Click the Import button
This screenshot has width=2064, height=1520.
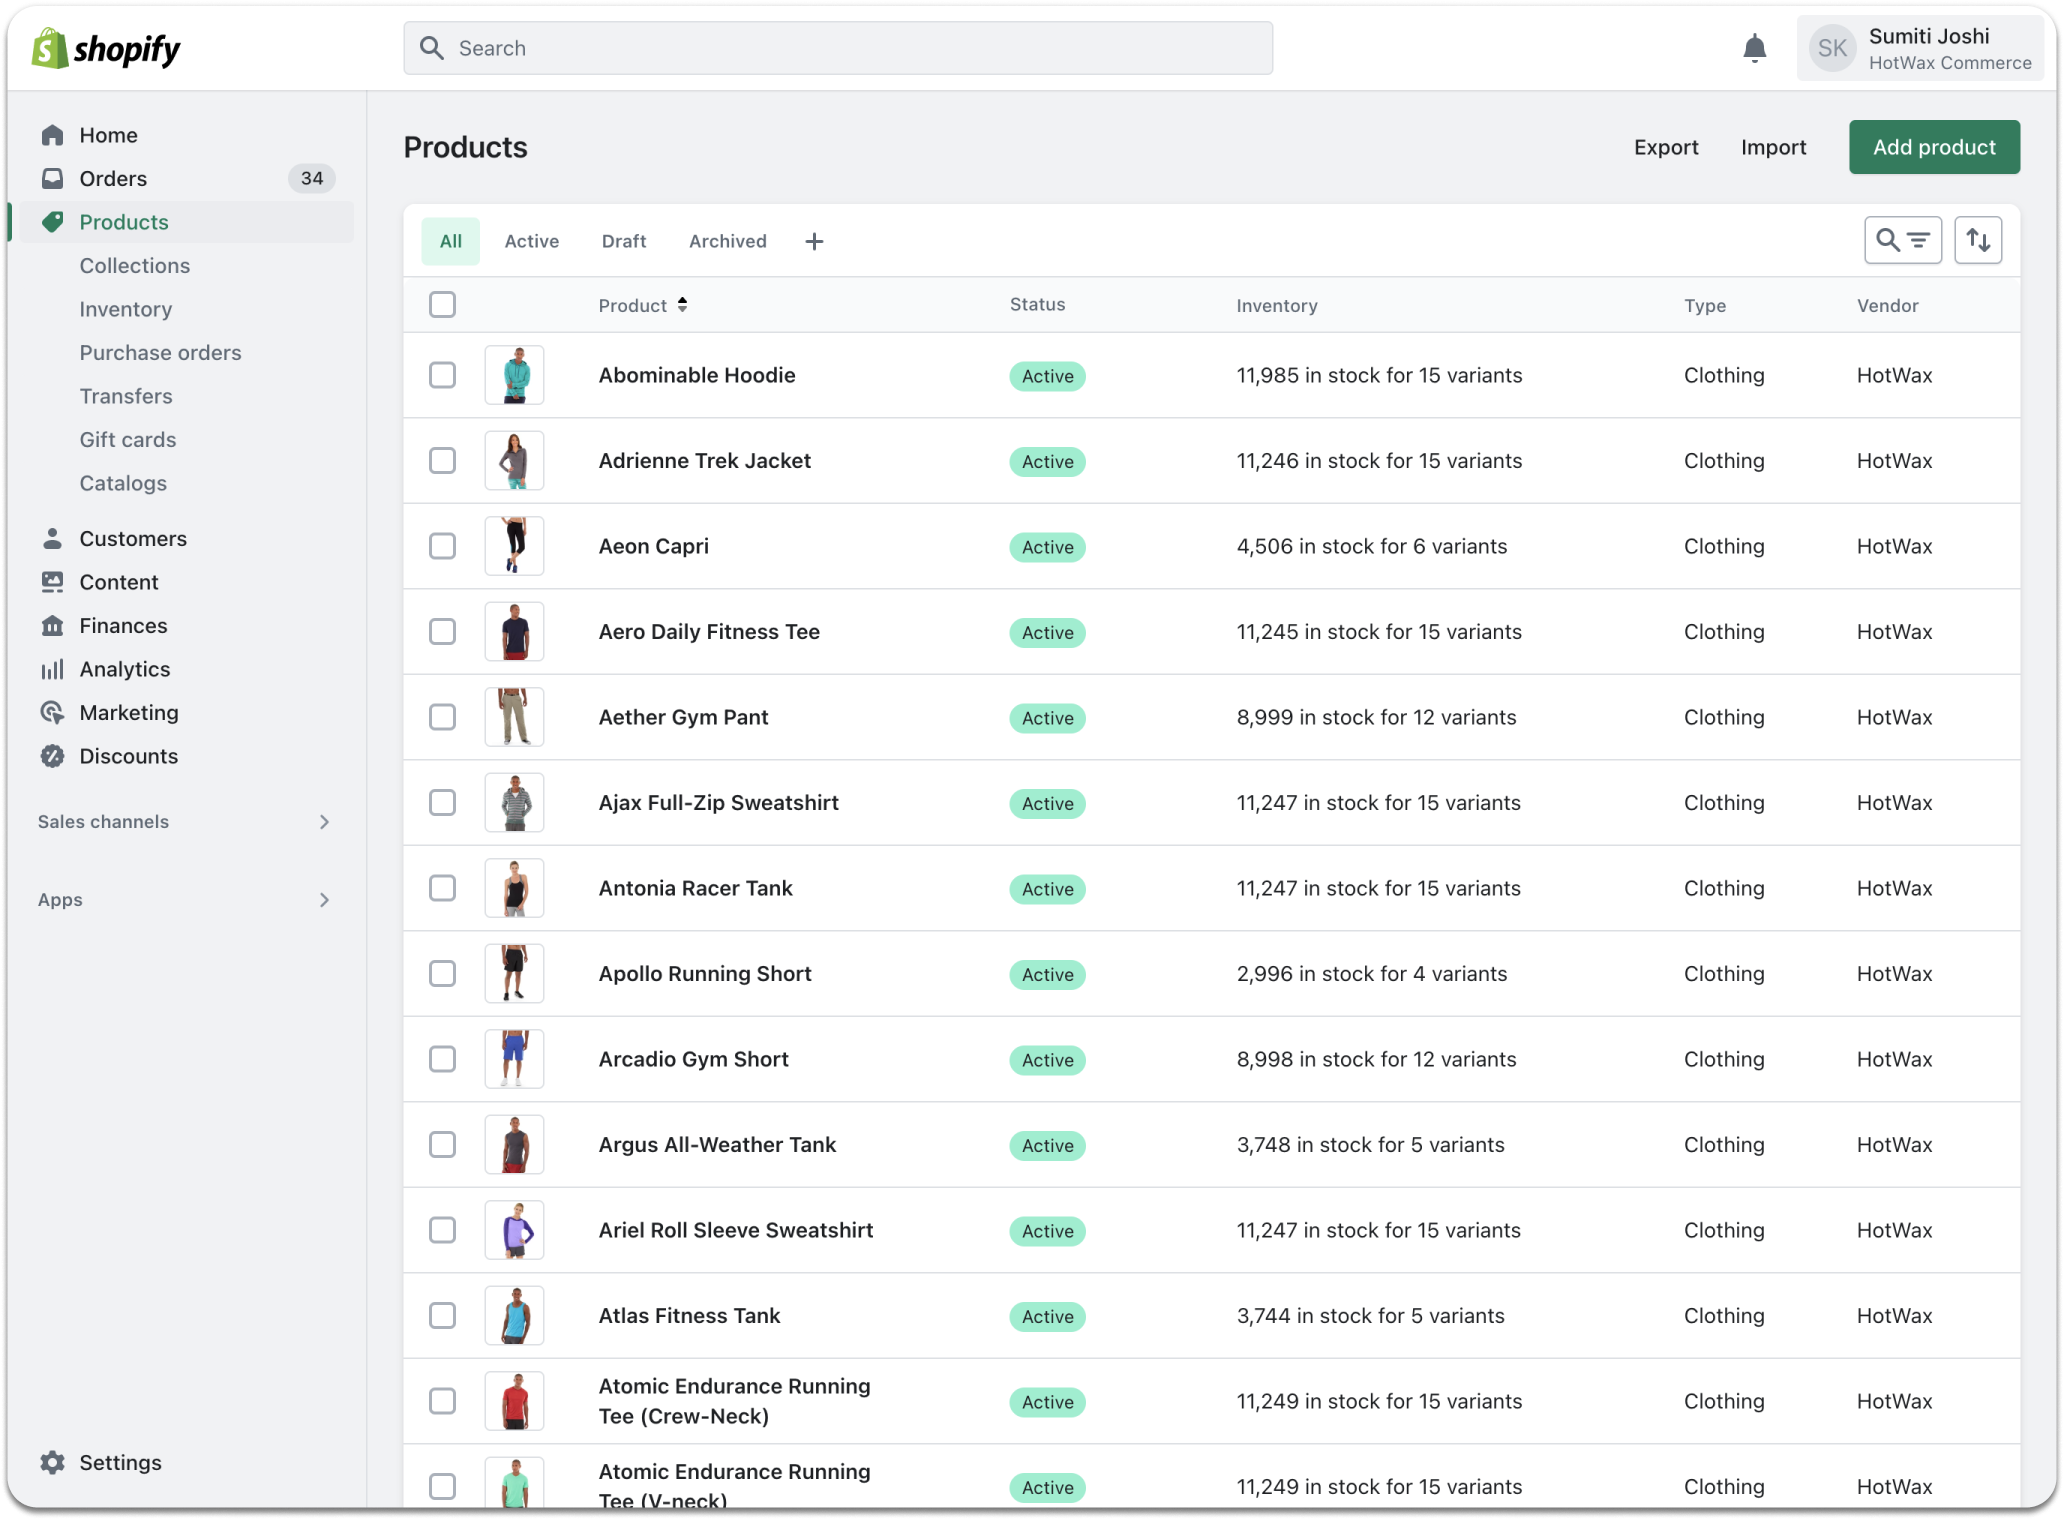1773,147
